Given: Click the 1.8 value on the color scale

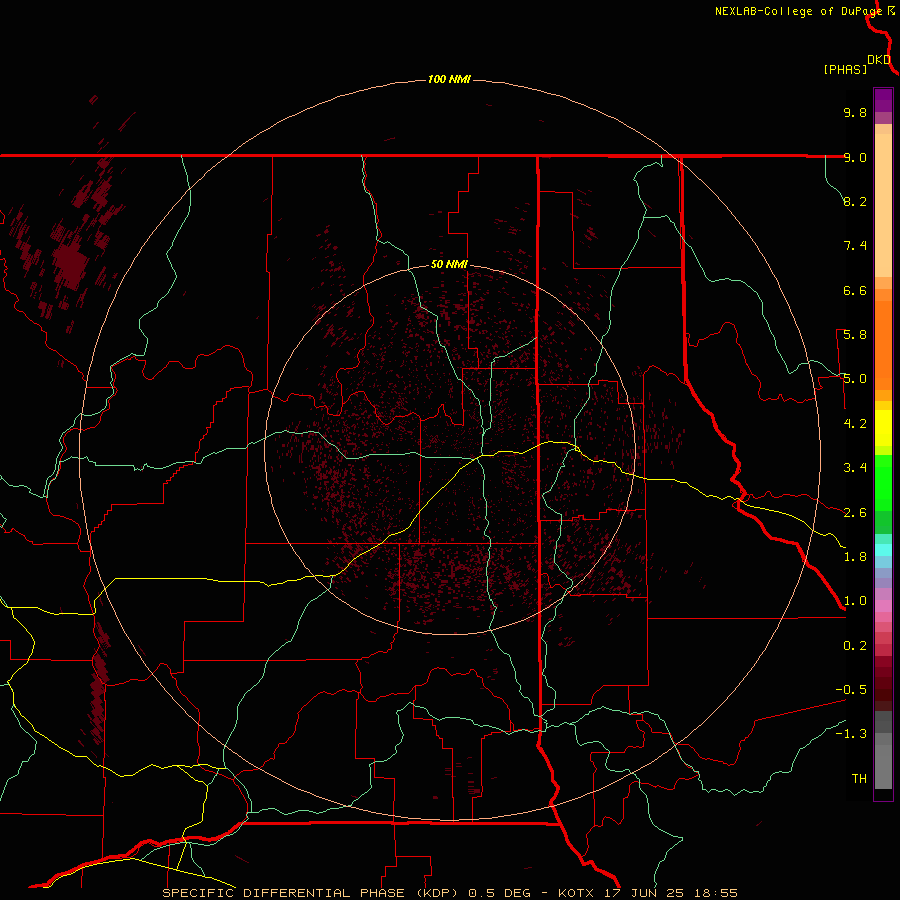Looking at the screenshot, I should click(855, 557).
